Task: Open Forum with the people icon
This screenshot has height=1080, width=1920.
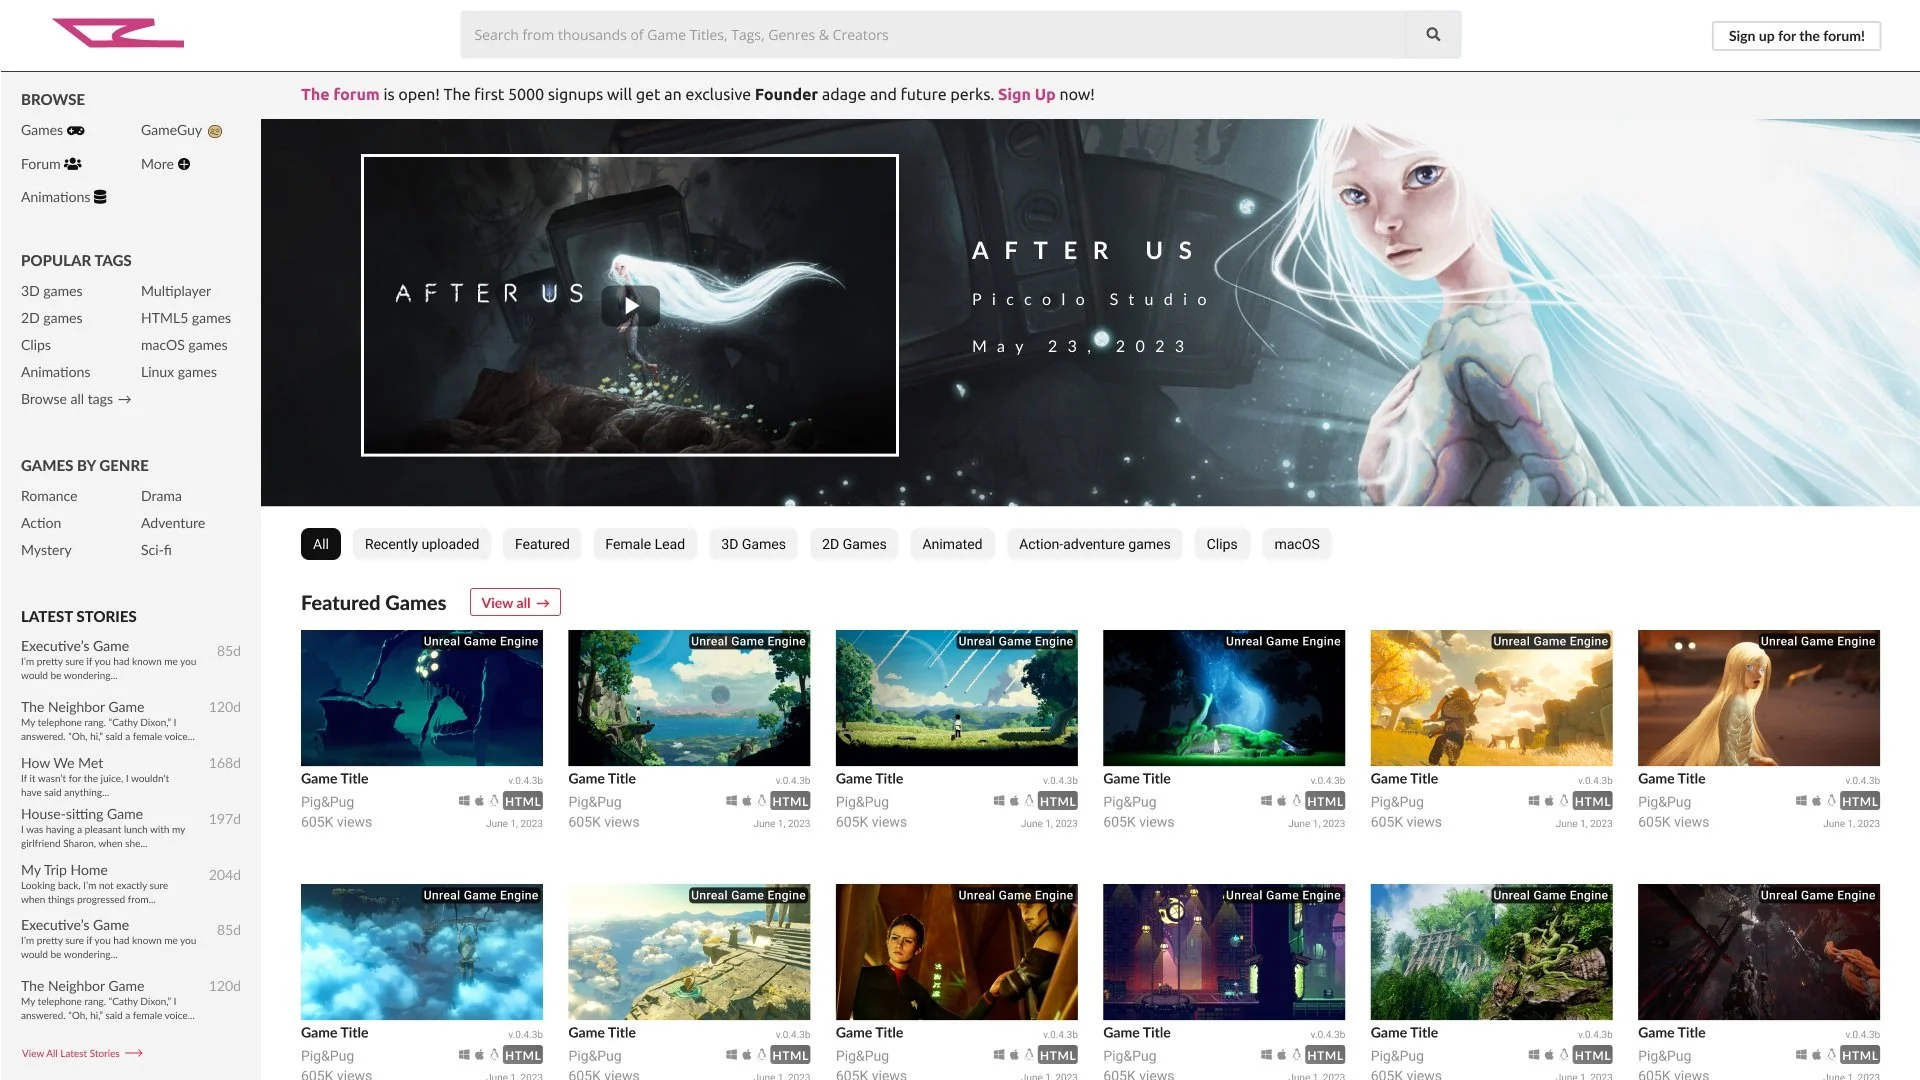Action: pos(51,164)
